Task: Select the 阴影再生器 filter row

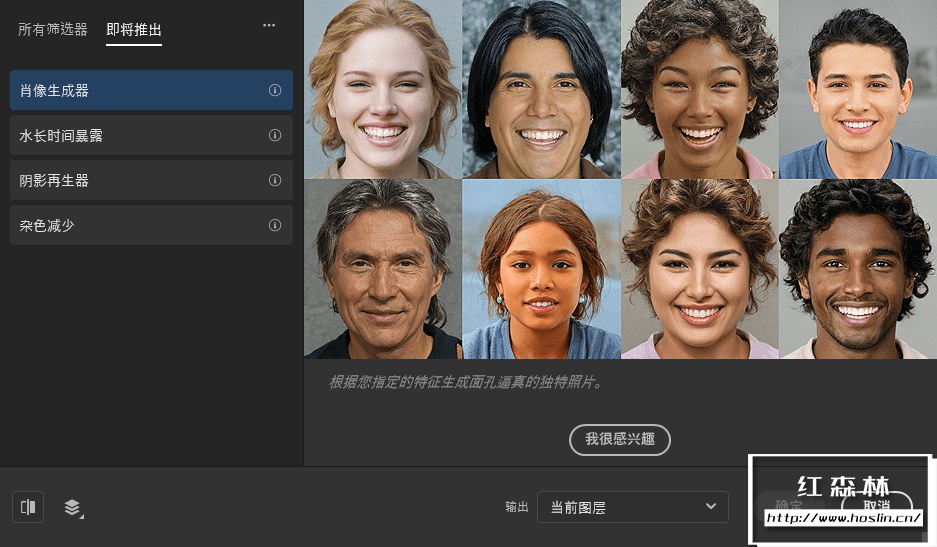Action: (x=151, y=181)
